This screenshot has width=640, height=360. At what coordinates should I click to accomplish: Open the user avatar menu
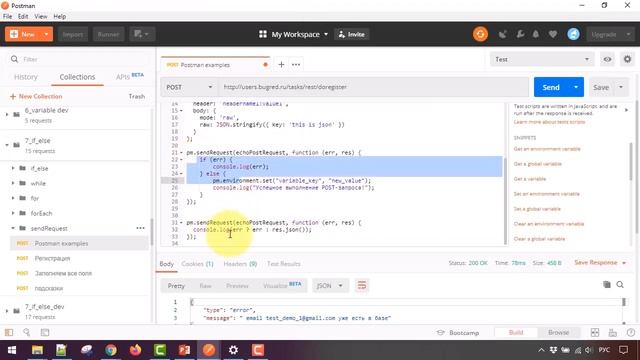573,34
